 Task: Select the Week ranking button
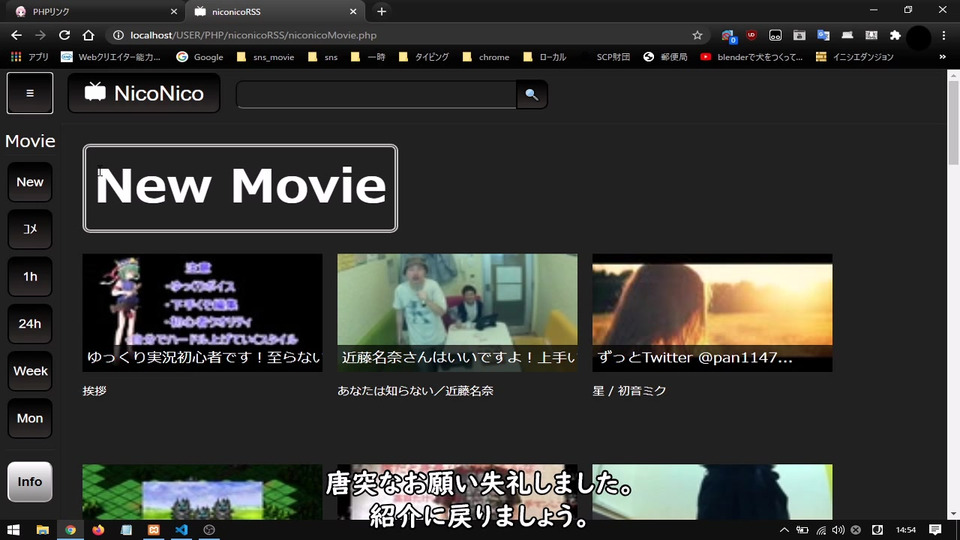pos(30,371)
